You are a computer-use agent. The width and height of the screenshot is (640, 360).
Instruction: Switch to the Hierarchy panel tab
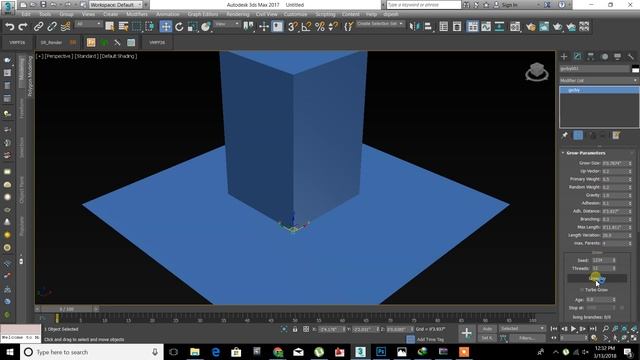point(591,57)
